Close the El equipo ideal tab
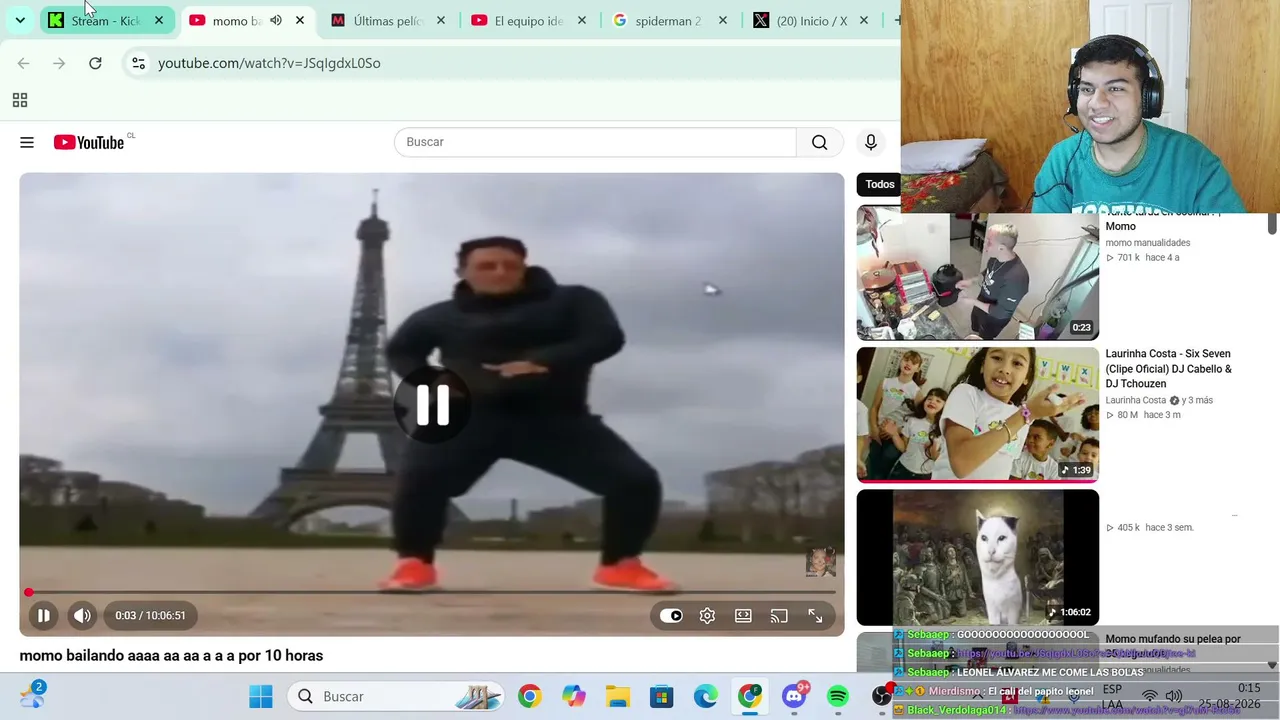 coord(581,20)
